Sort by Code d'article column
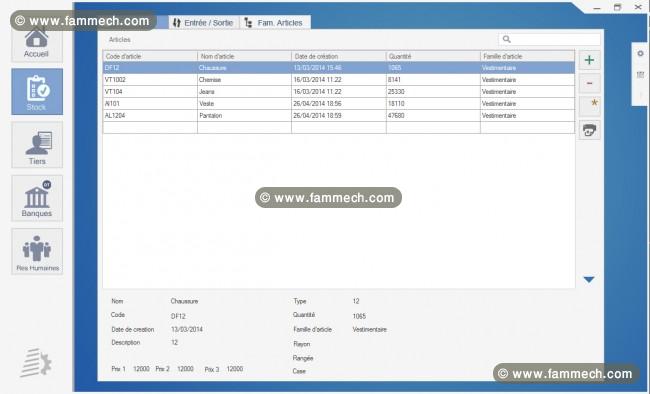Image resolution: width=650 pixels, height=394 pixels. [150, 56]
